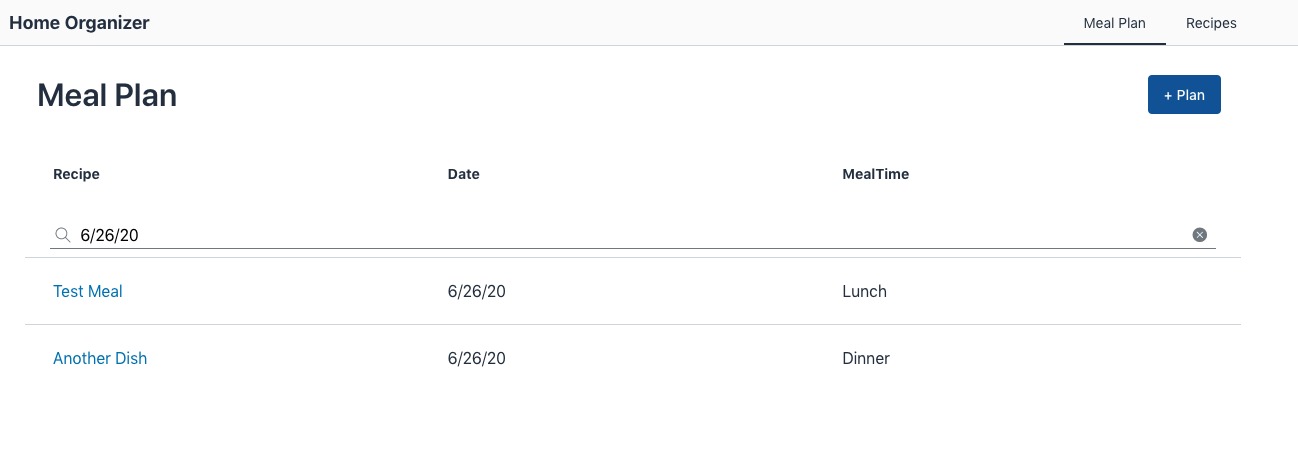Click the magnifying glass search icon
1298x475 pixels.
pyautogui.click(x=62, y=235)
